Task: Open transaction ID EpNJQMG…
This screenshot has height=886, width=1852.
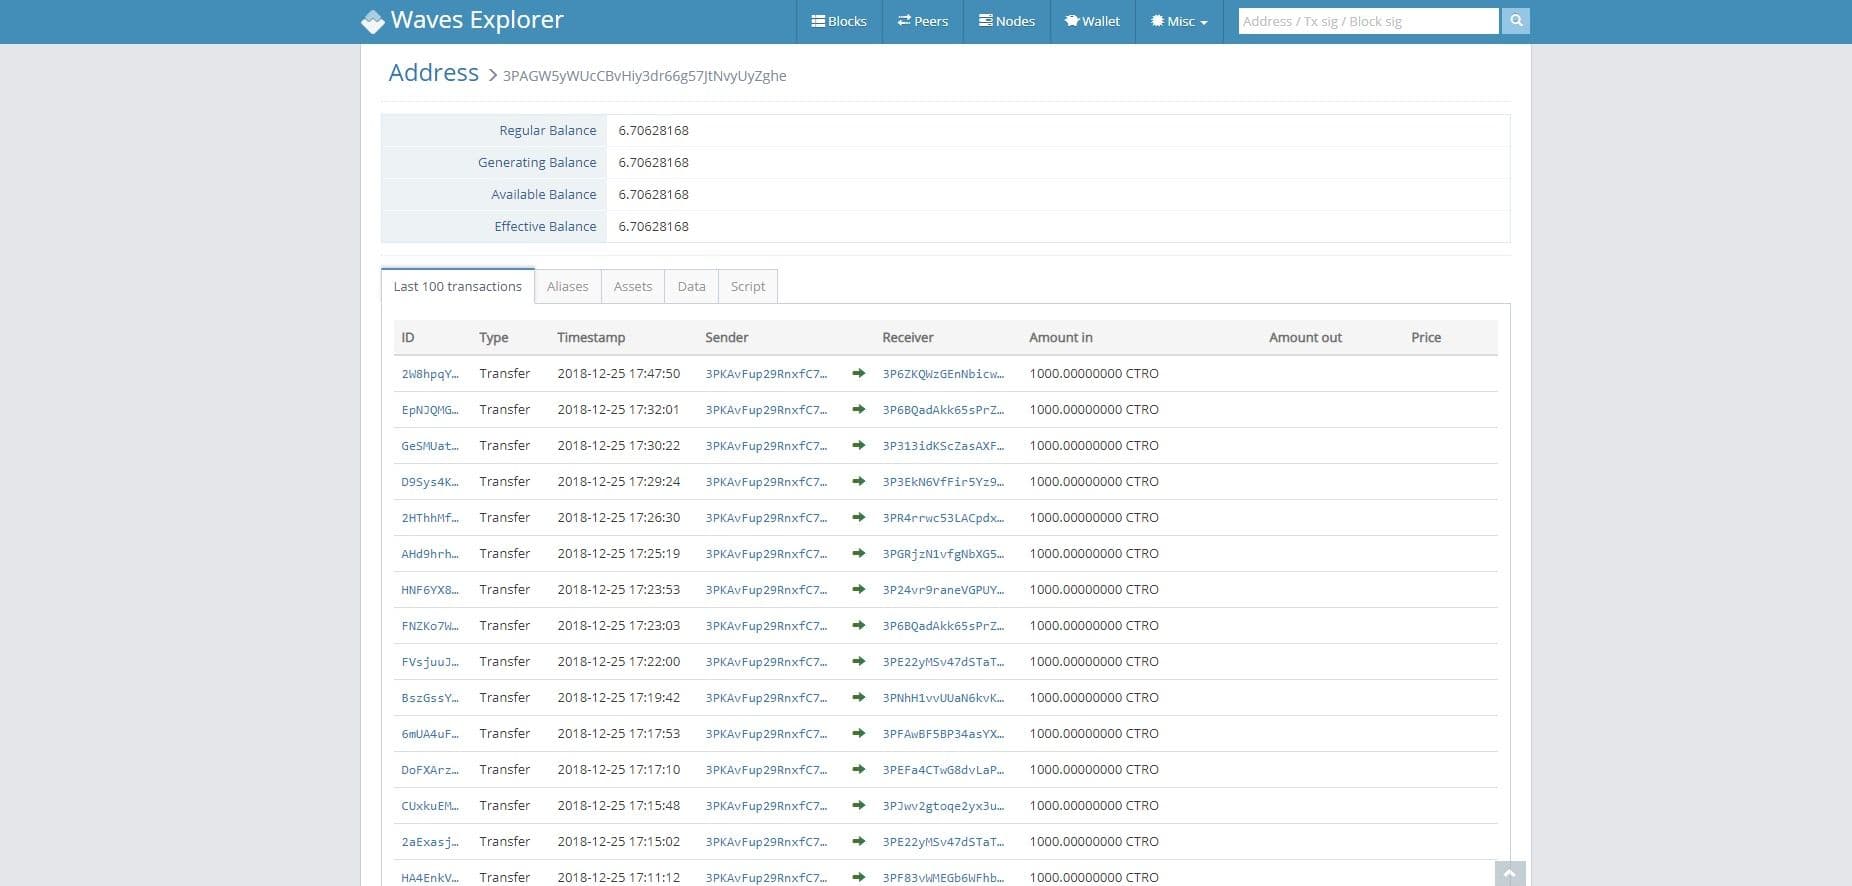Action: click(430, 410)
